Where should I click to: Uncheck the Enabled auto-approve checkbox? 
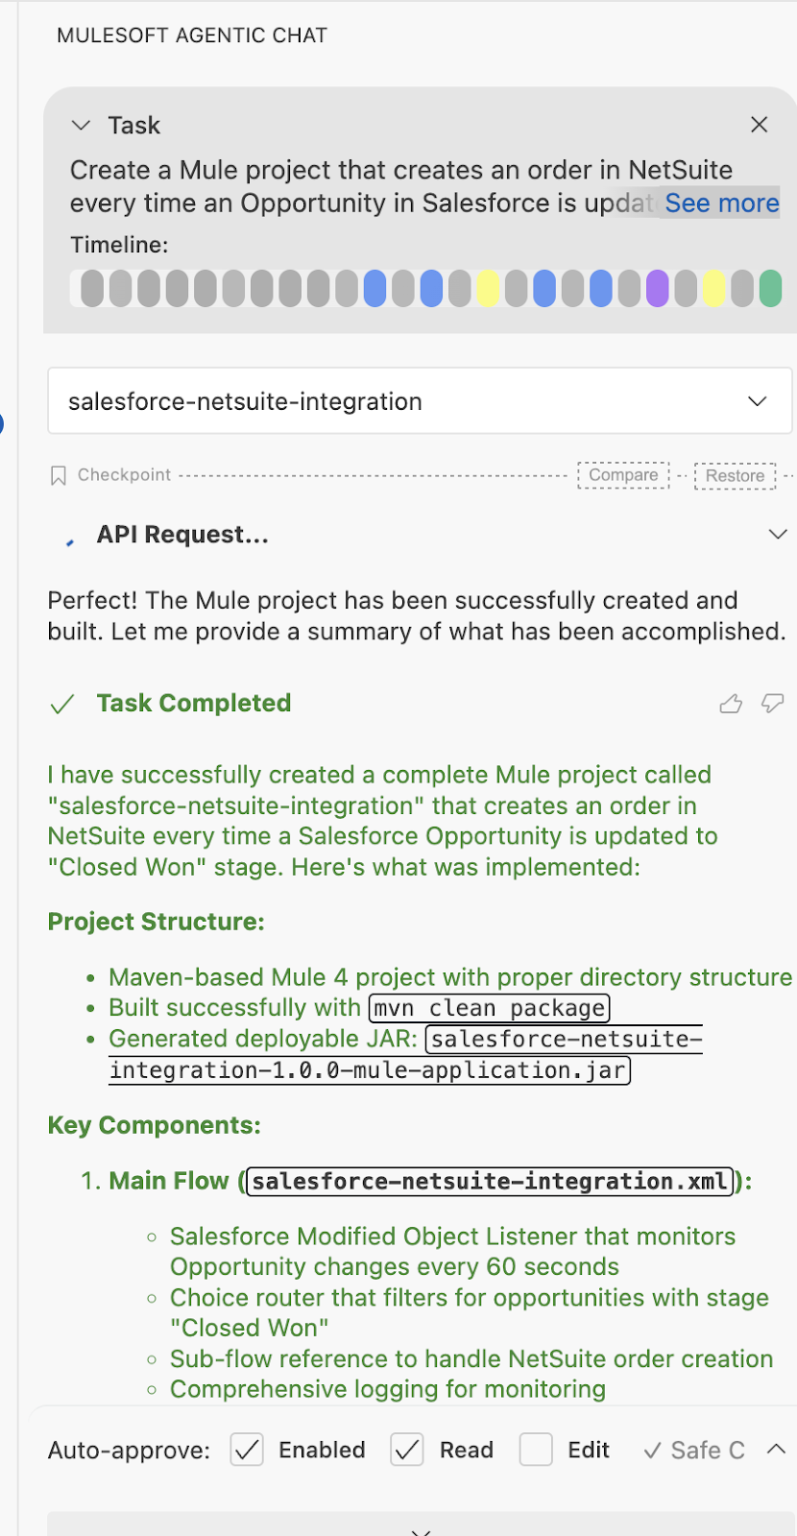[x=247, y=1449]
